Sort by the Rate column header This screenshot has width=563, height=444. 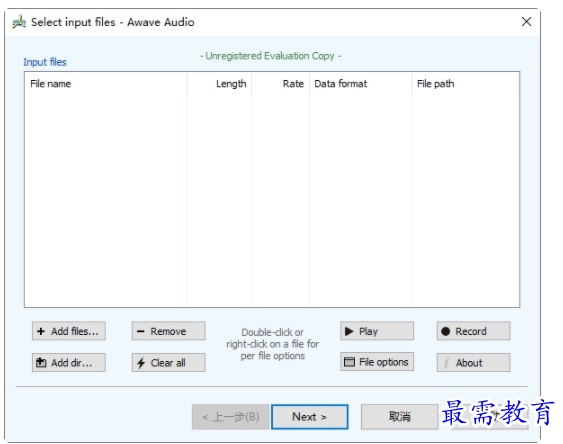(x=280, y=84)
